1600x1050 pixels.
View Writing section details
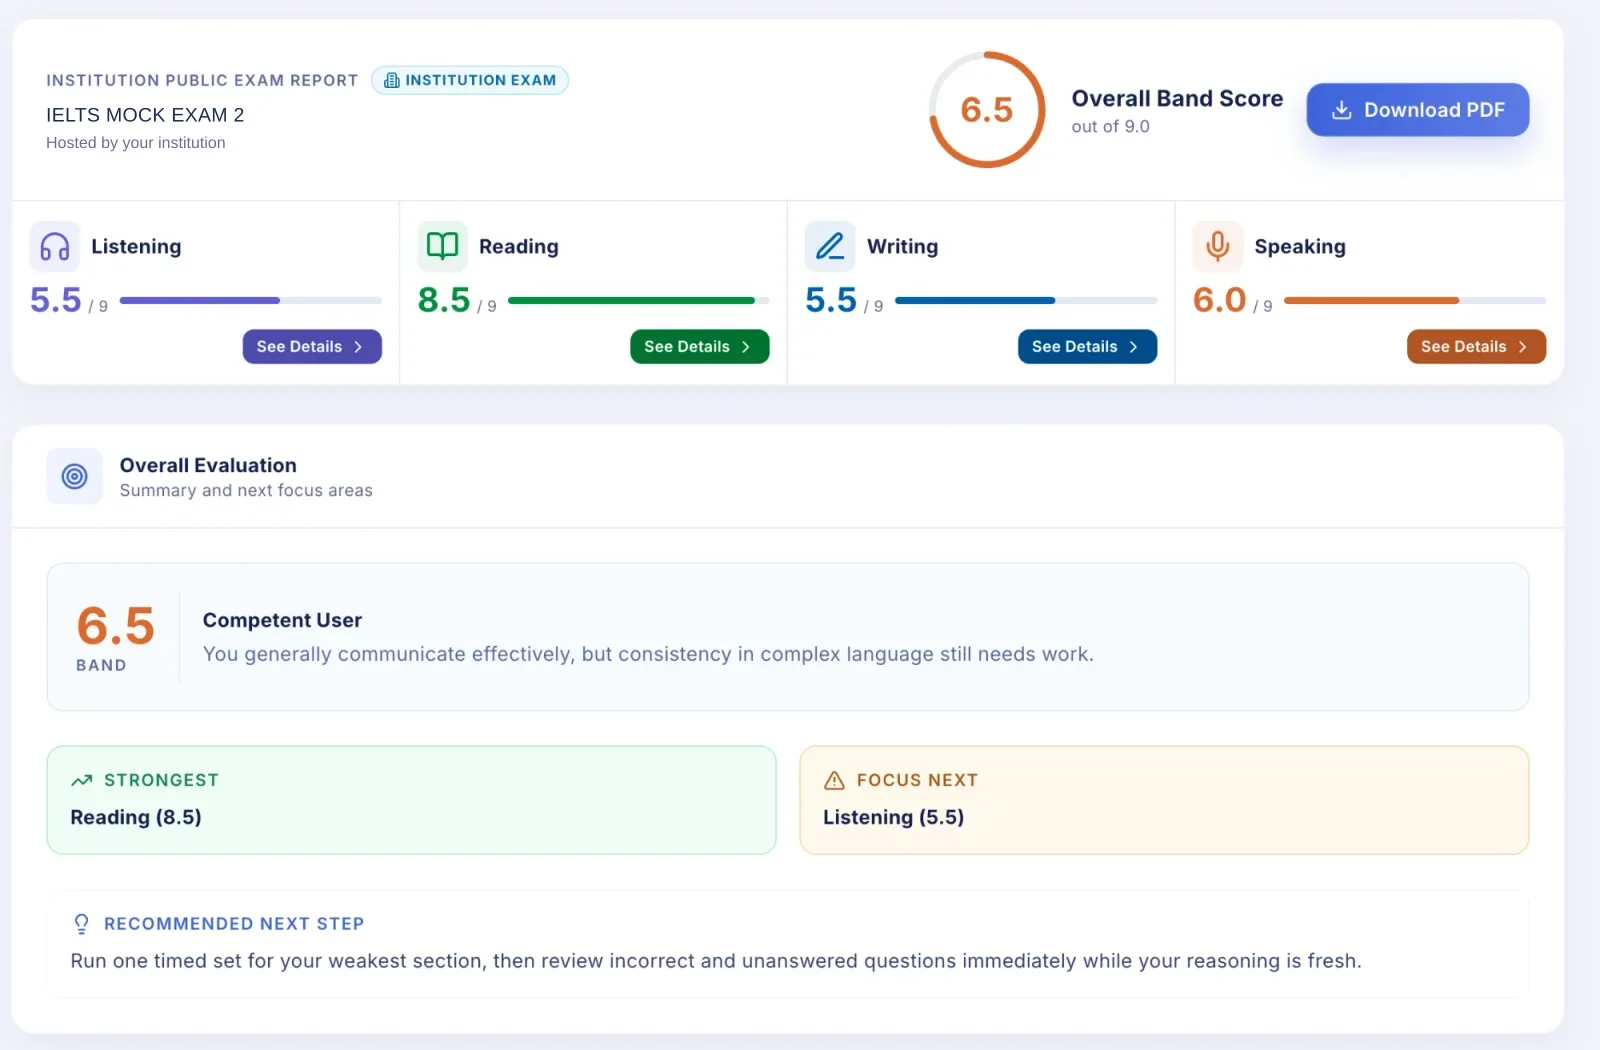pyautogui.click(x=1087, y=346)
